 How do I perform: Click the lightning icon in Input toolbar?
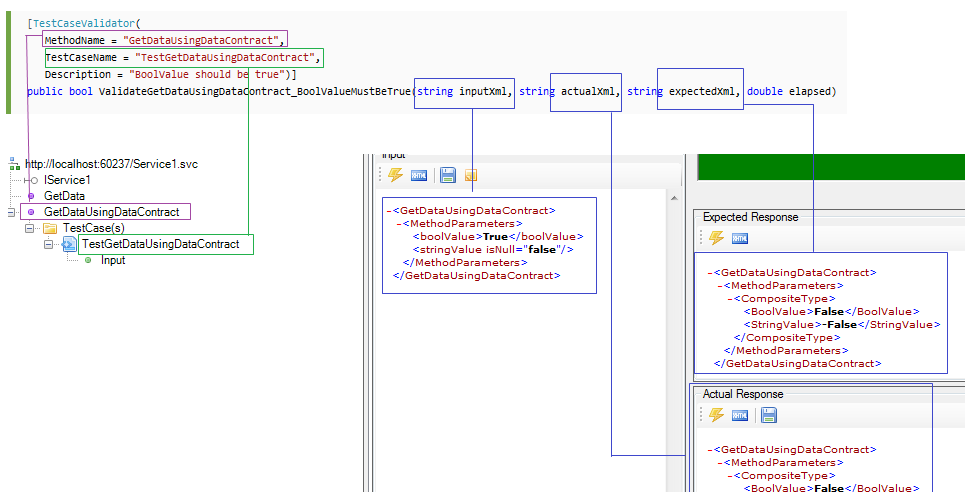tap(395, 175)
